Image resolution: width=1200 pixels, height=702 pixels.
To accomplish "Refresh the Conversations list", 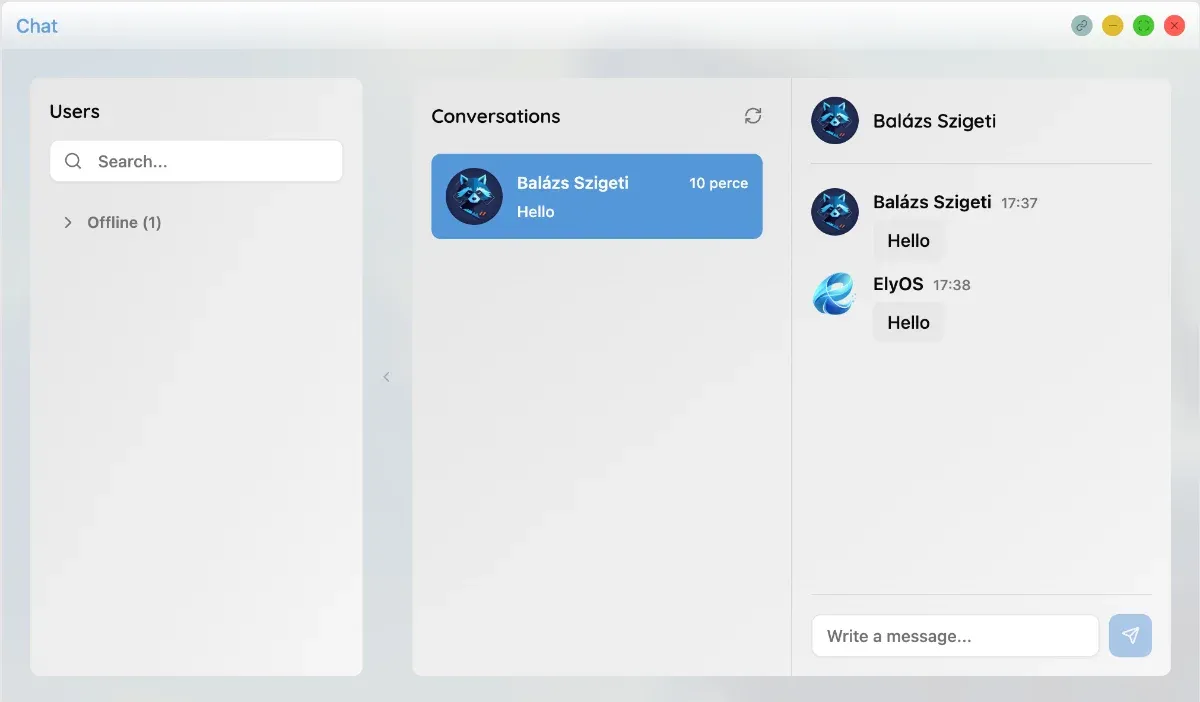I will point(753,116).
